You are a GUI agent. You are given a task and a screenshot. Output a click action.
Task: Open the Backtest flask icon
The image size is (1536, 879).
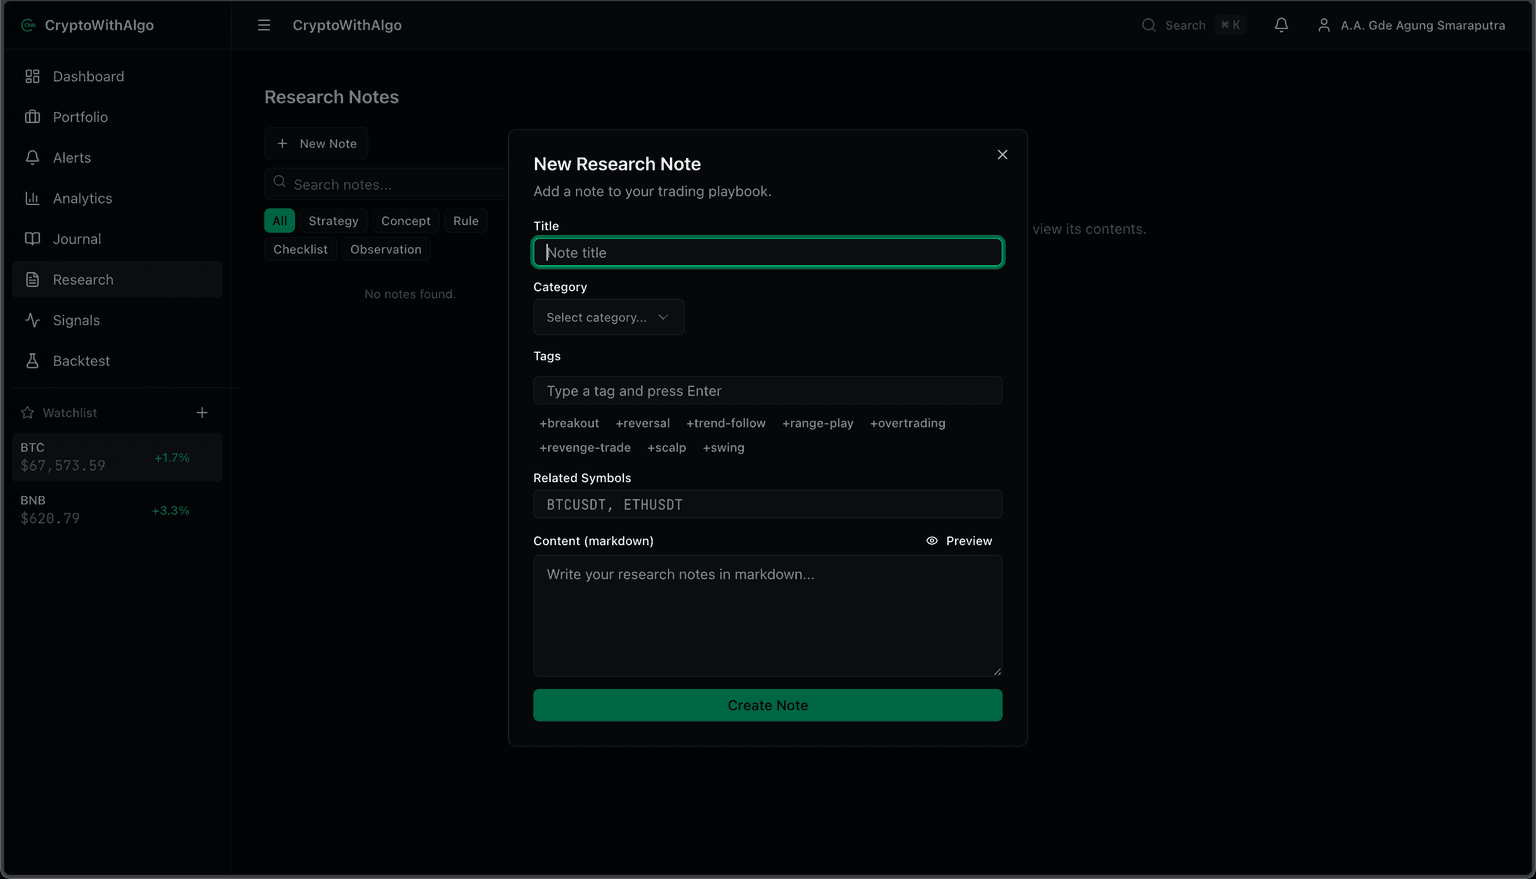tap(33, 361)
